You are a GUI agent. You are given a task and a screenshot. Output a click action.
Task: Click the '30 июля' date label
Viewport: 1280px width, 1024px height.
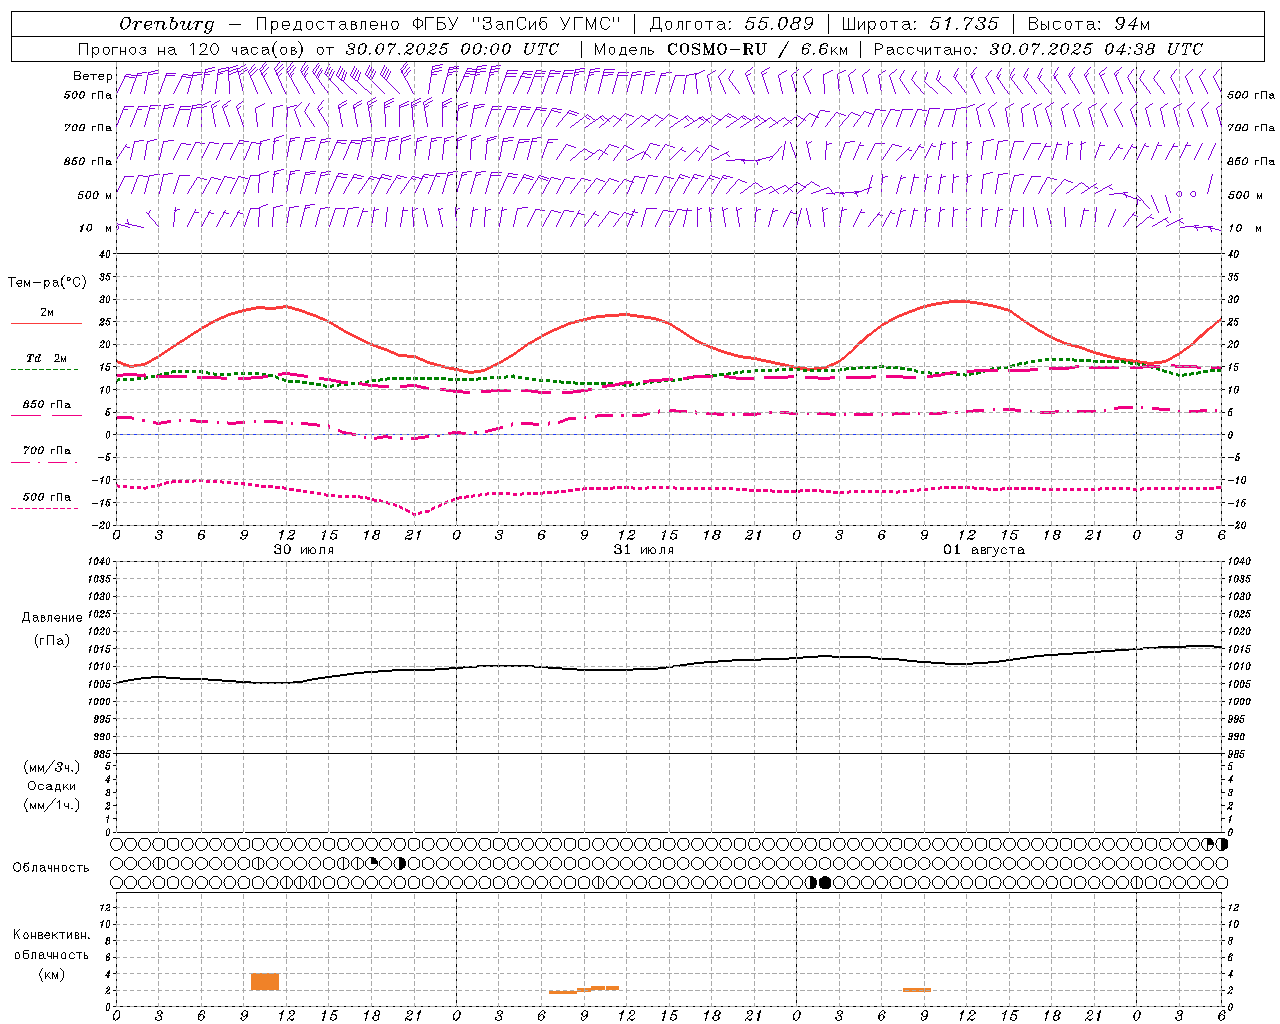tap(304, 550)
